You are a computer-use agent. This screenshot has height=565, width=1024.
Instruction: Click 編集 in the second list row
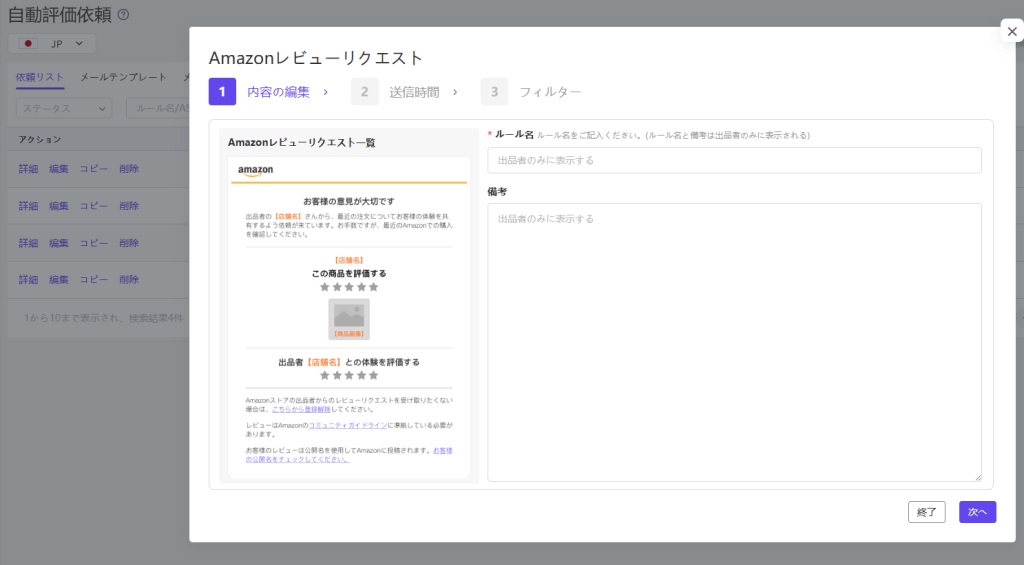59,206
